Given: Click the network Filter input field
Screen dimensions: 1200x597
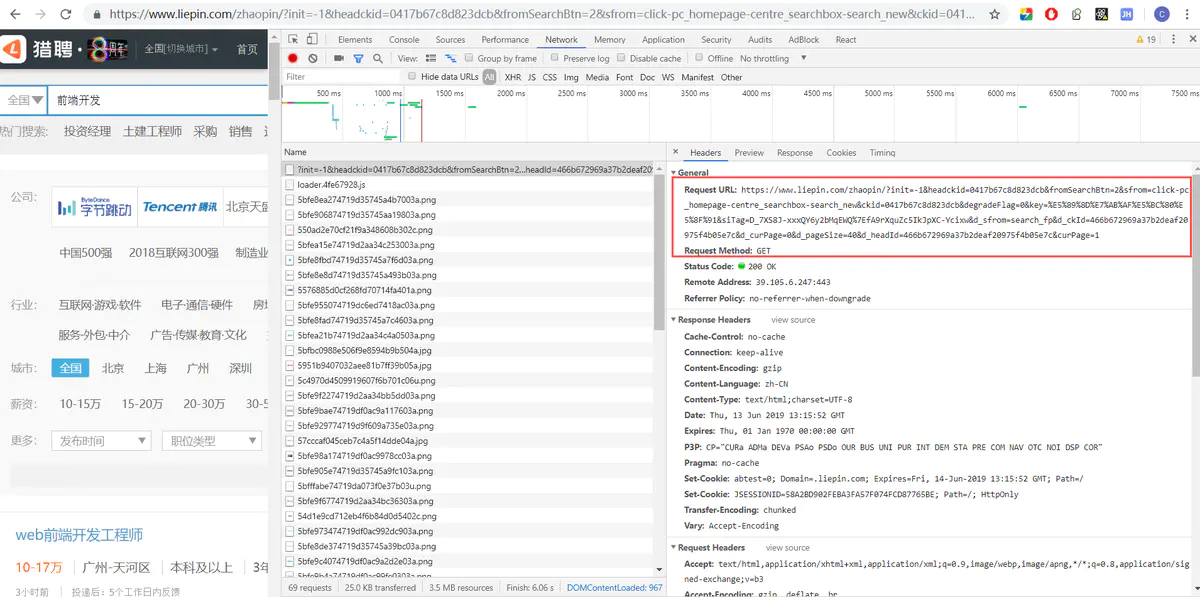Looking at the screenshot, I should pos(343,77).
